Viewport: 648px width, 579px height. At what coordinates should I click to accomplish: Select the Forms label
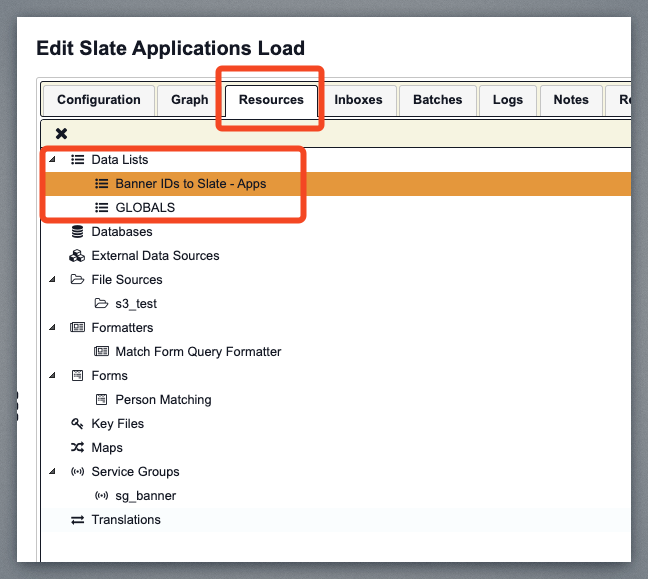tap(110, 375)
